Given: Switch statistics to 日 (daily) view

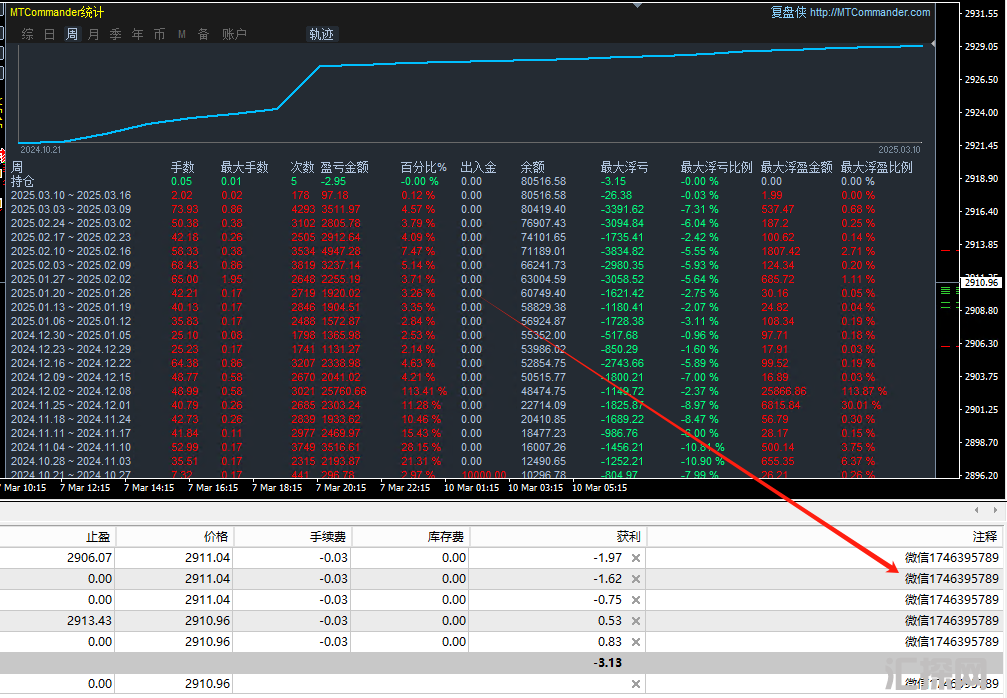Looking at the screenshot, I should coord(49,34).
